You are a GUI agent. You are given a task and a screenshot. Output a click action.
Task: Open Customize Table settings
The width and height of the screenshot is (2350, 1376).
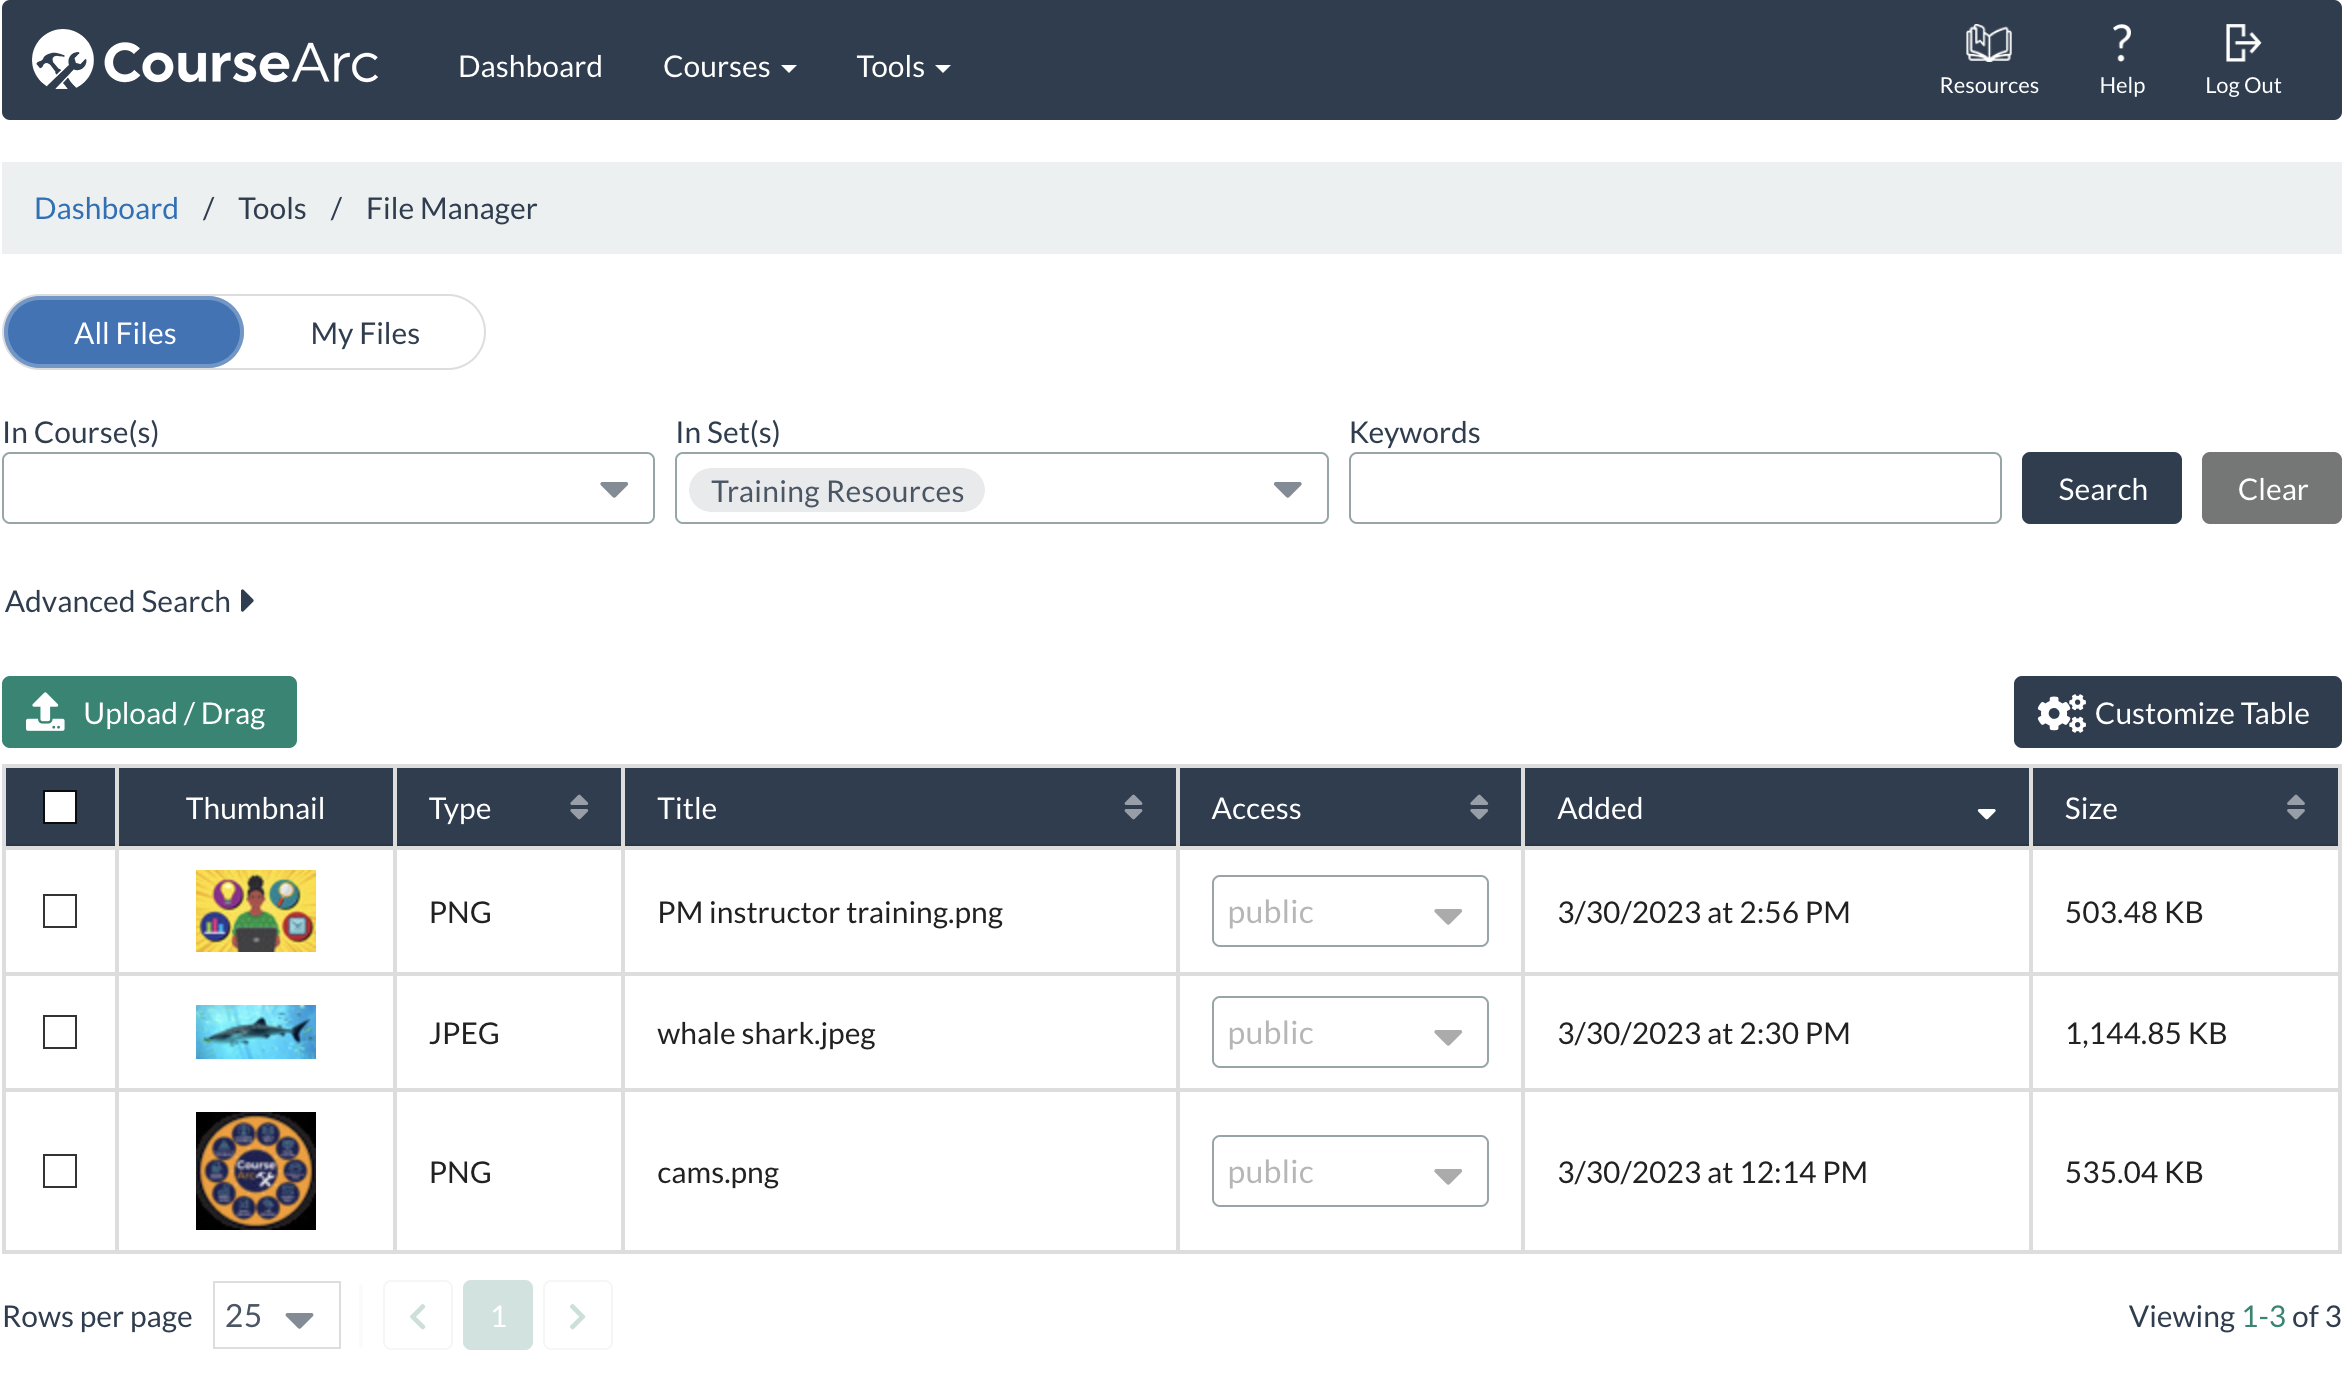tap(2176, 713)
